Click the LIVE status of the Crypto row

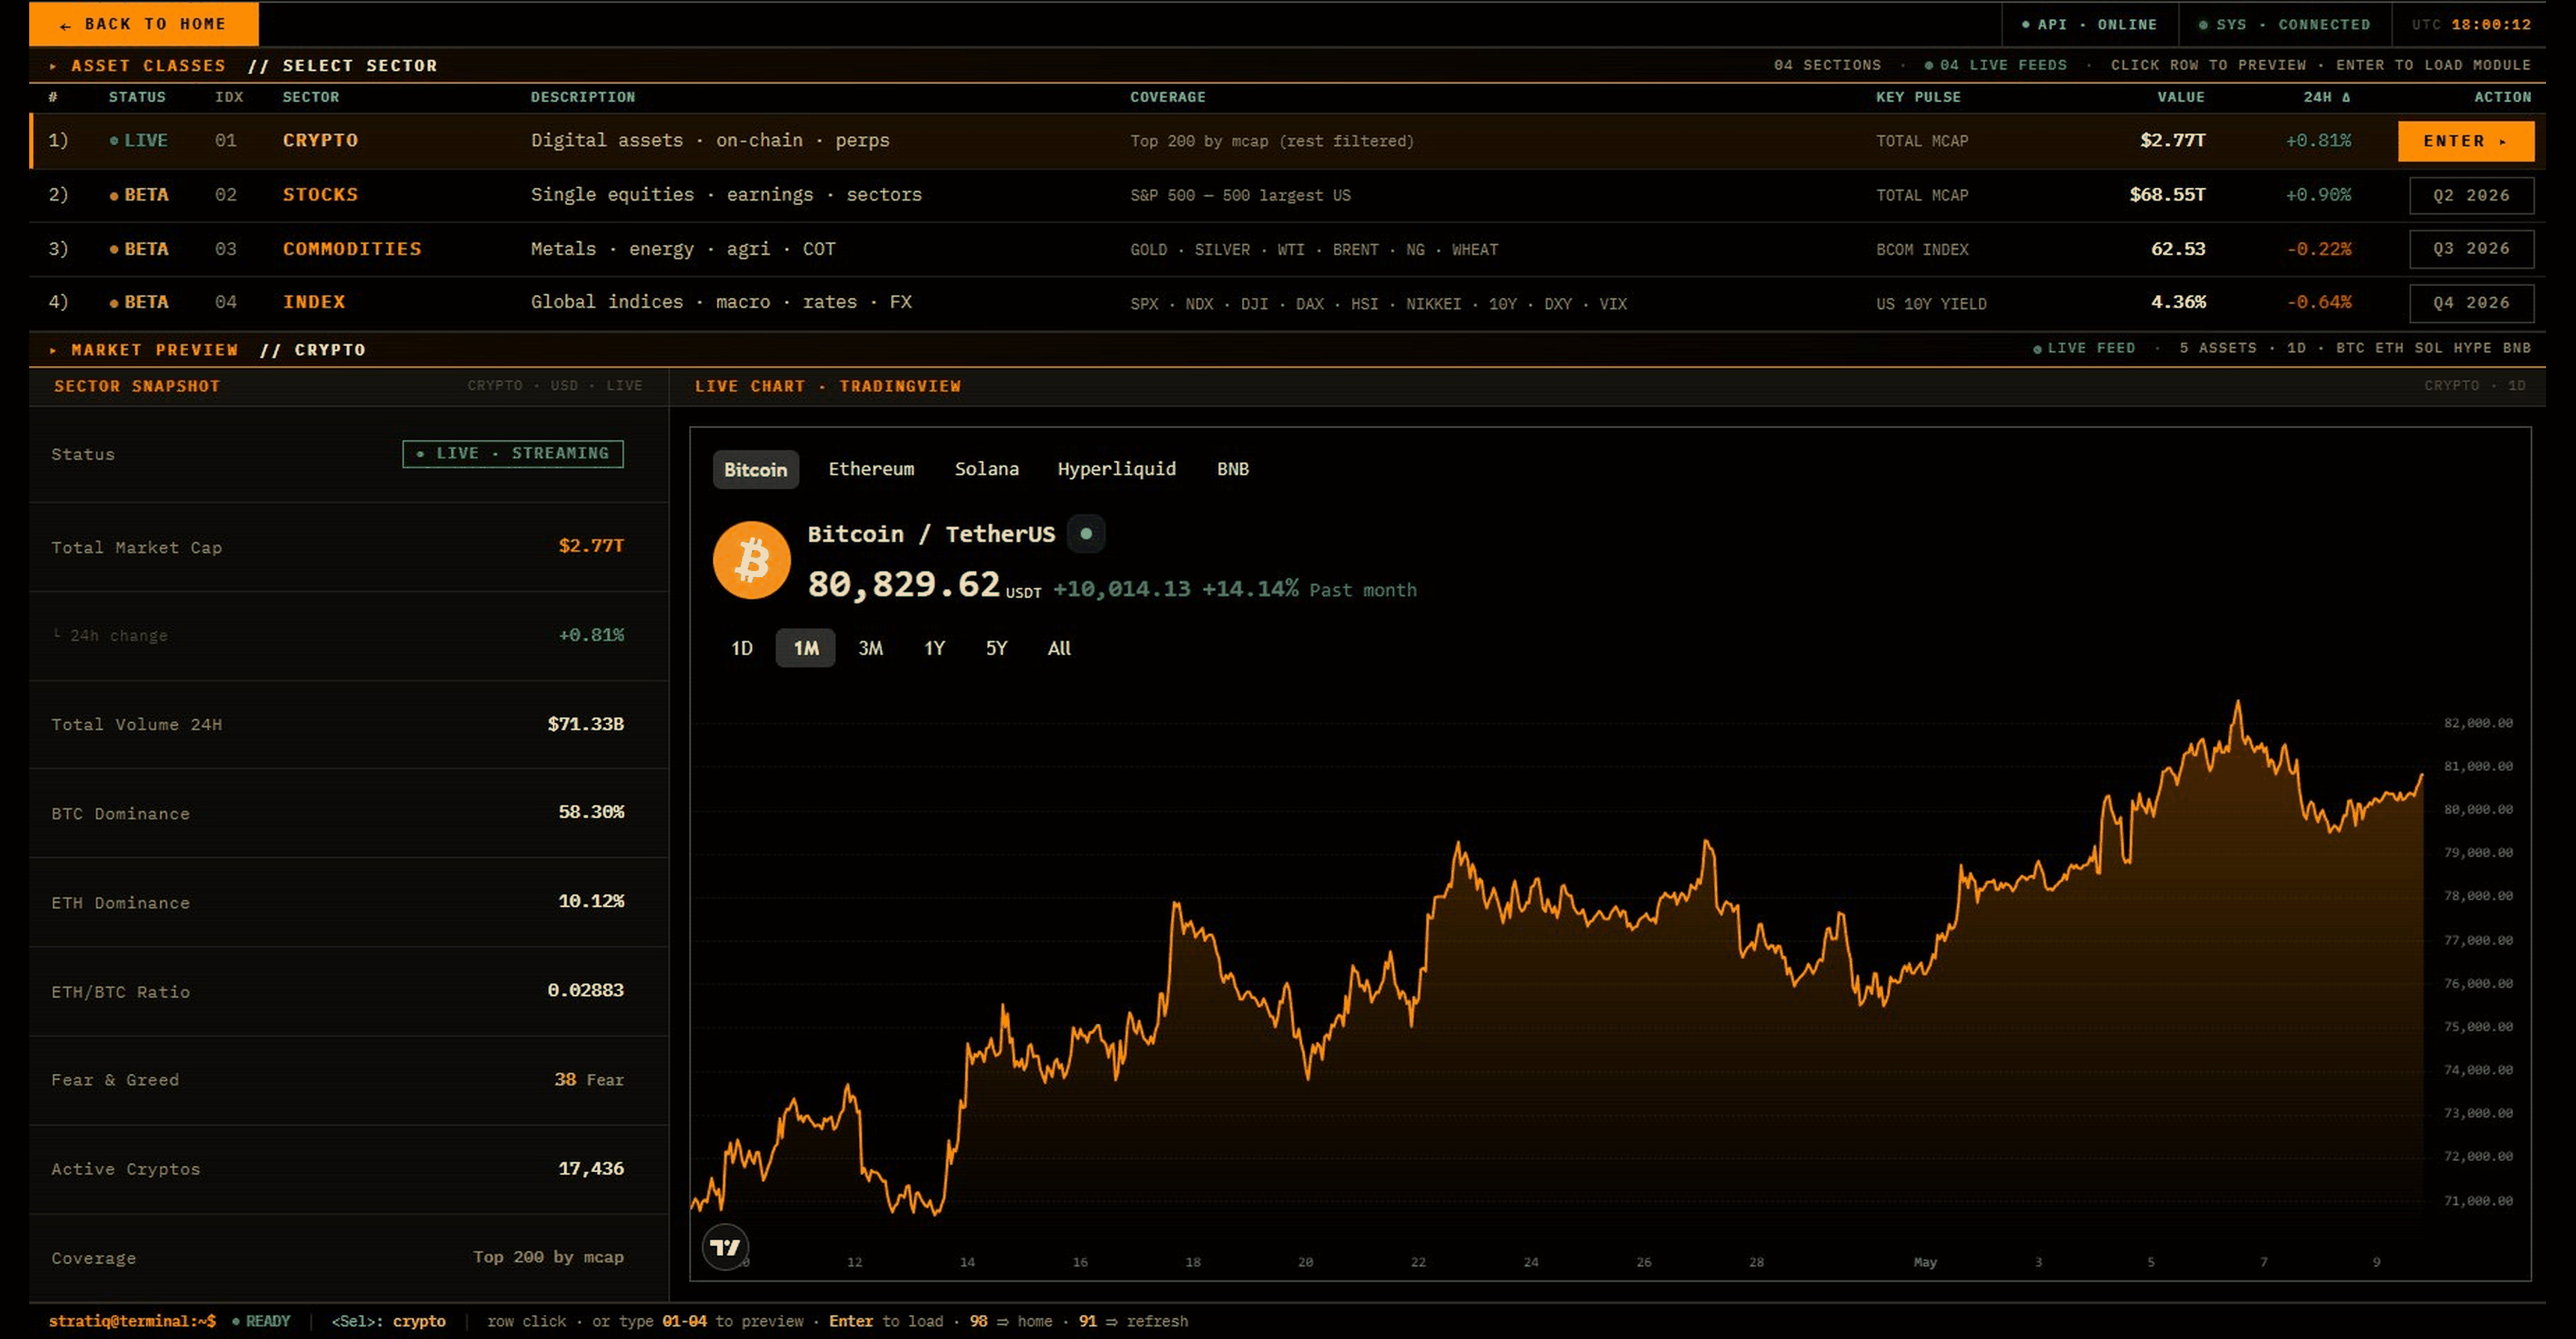coord(138,140)
